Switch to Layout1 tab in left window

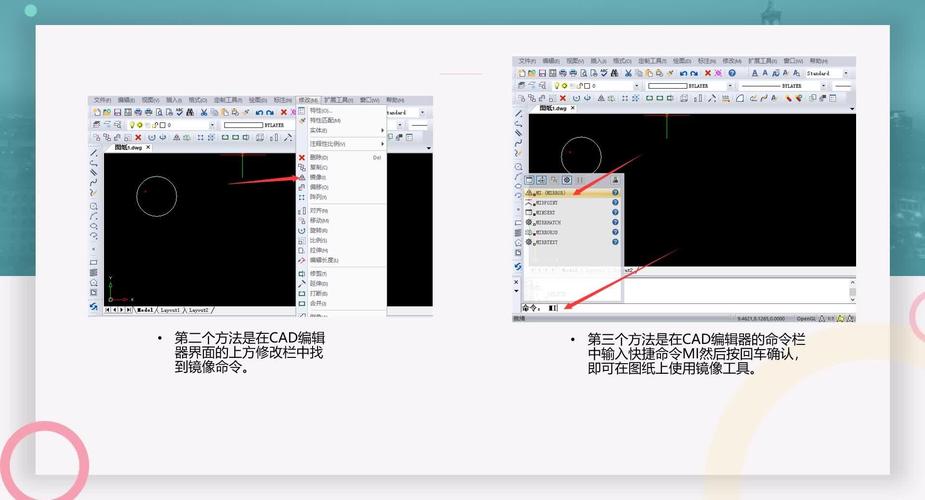169,310
